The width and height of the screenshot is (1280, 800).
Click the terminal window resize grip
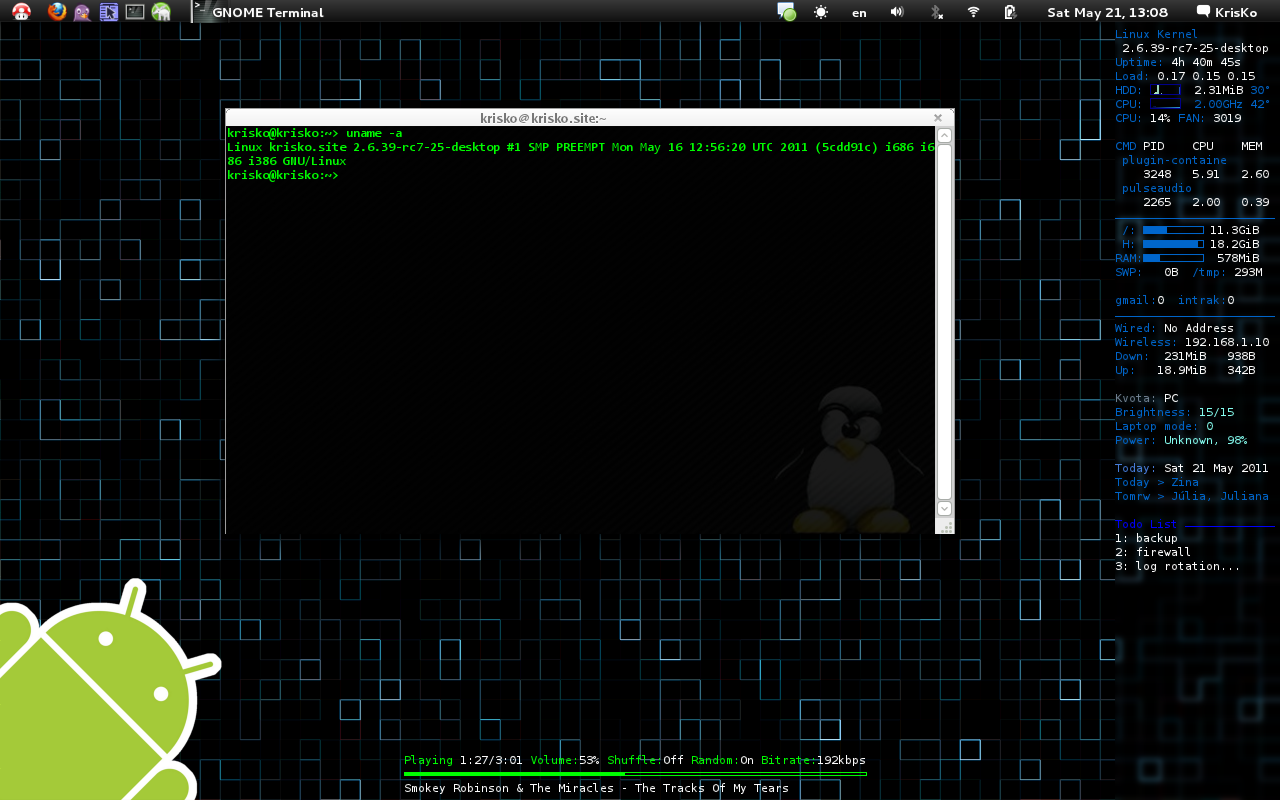coord(946,526)
